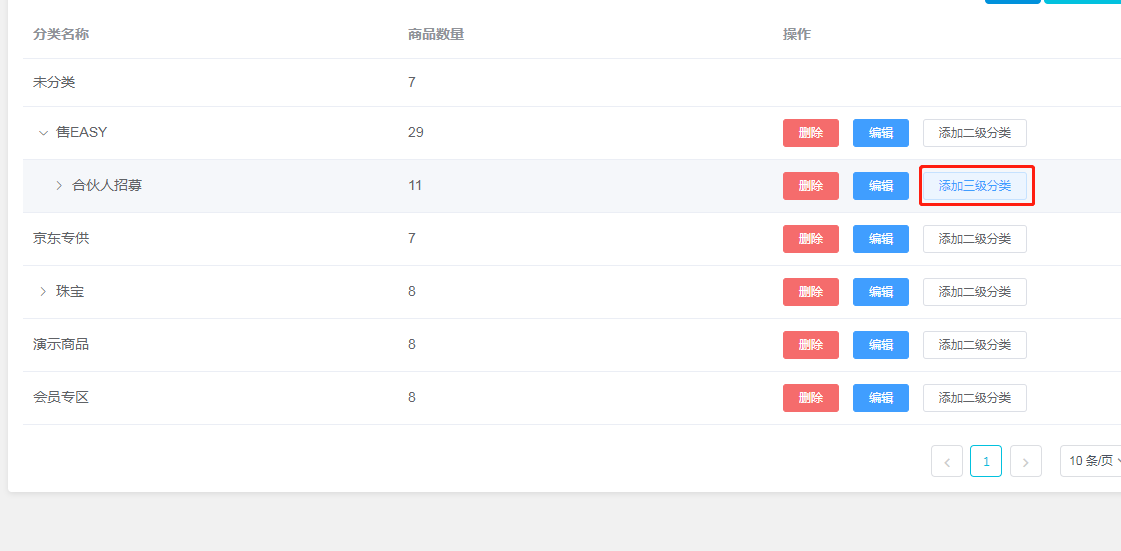
Task: Add second-level category under 会员专区
Action: click(x=974, y=398)
